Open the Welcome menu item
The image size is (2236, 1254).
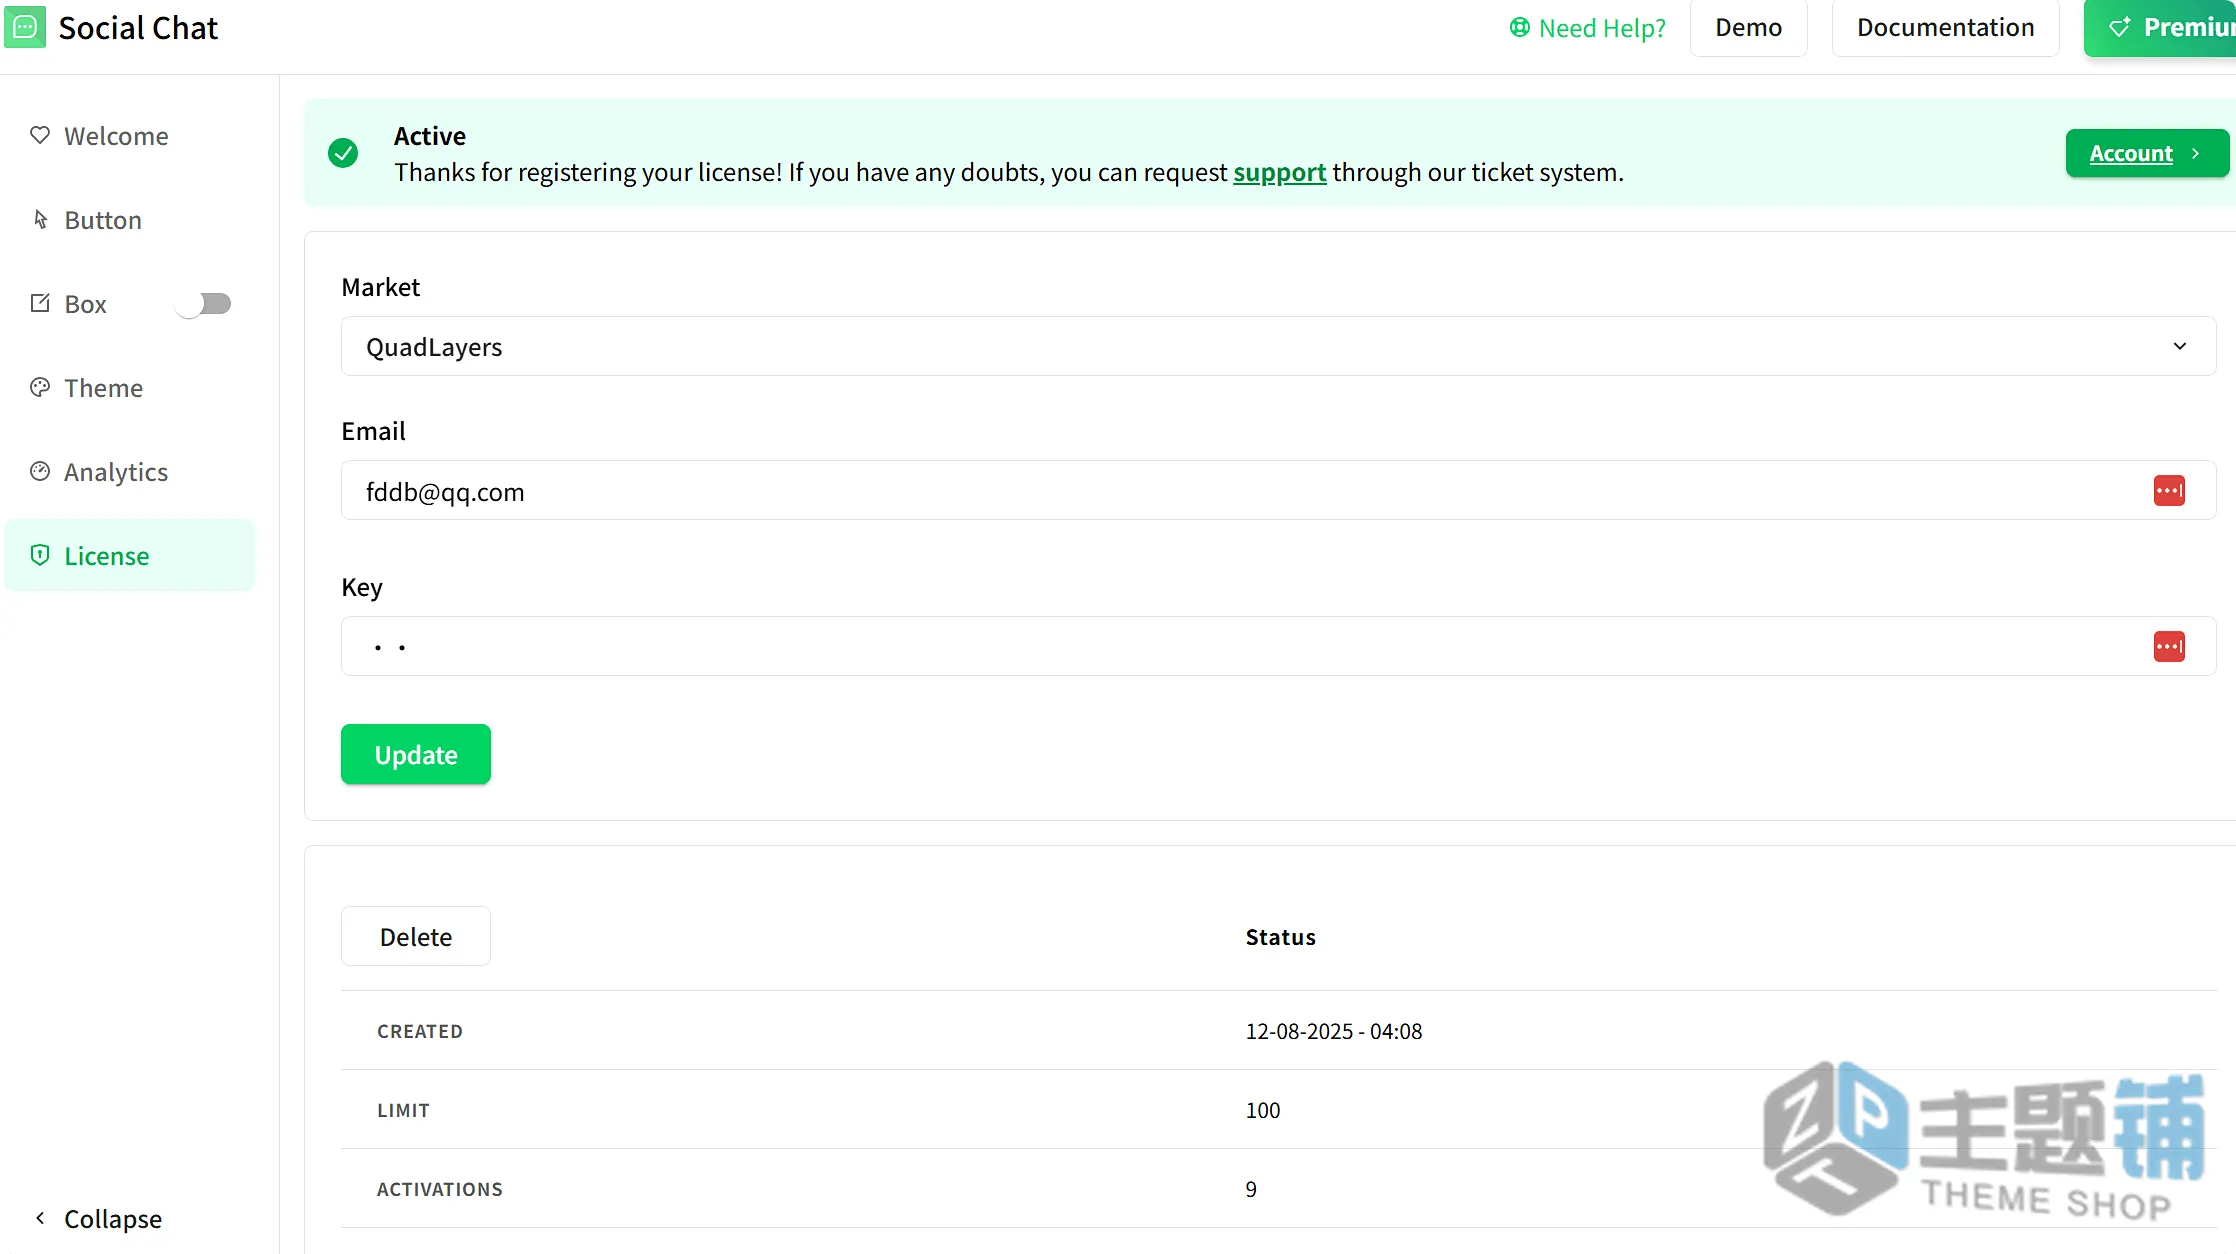[130, 135]
